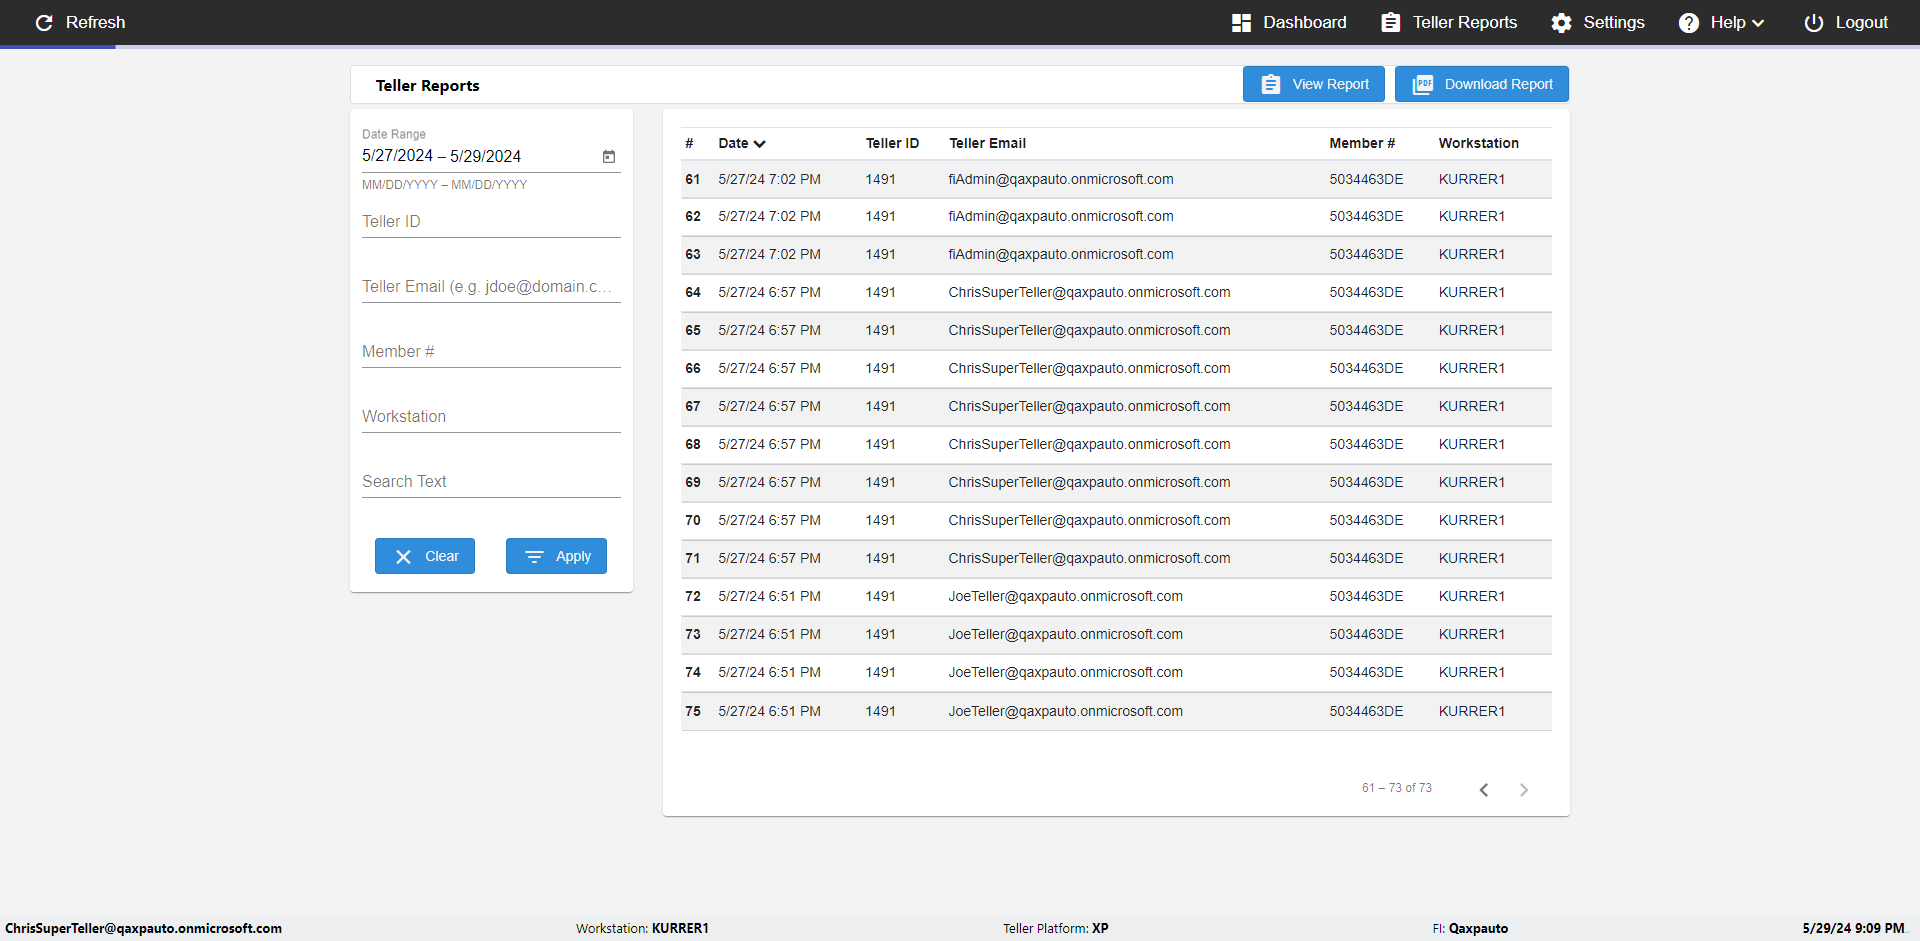Expand the Help dropdown chevron
Image resolution: width=1920 pixels, height=941 pixels.
click(1758, 23)
